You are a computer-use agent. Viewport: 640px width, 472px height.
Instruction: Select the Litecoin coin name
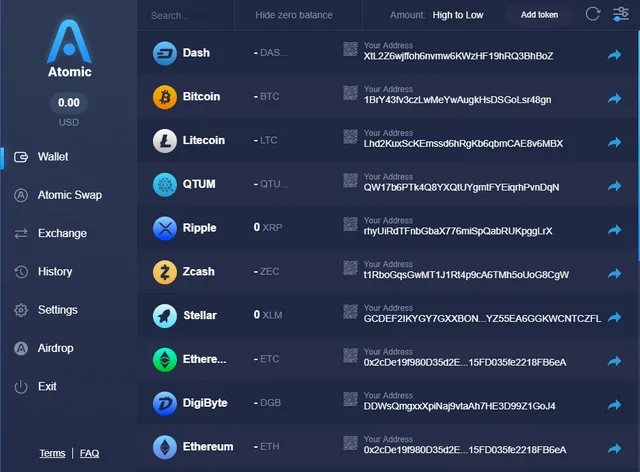click(x=204, y=140)
